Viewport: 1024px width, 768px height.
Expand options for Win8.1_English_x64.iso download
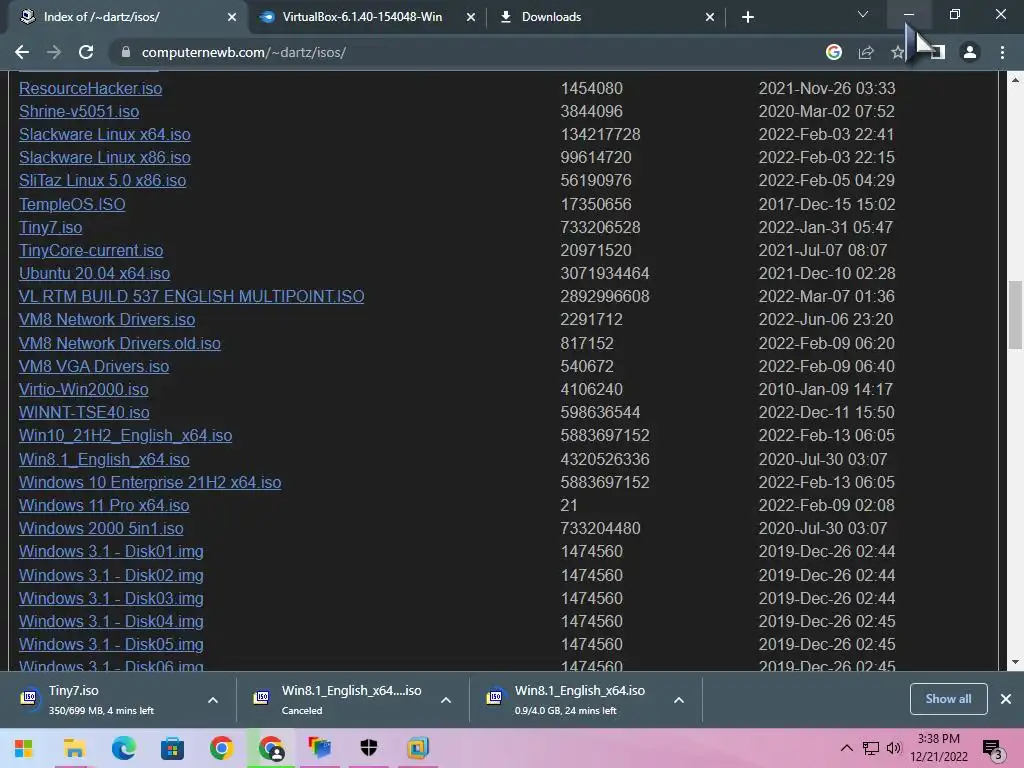pyautogui.click(x=679, y=700)
